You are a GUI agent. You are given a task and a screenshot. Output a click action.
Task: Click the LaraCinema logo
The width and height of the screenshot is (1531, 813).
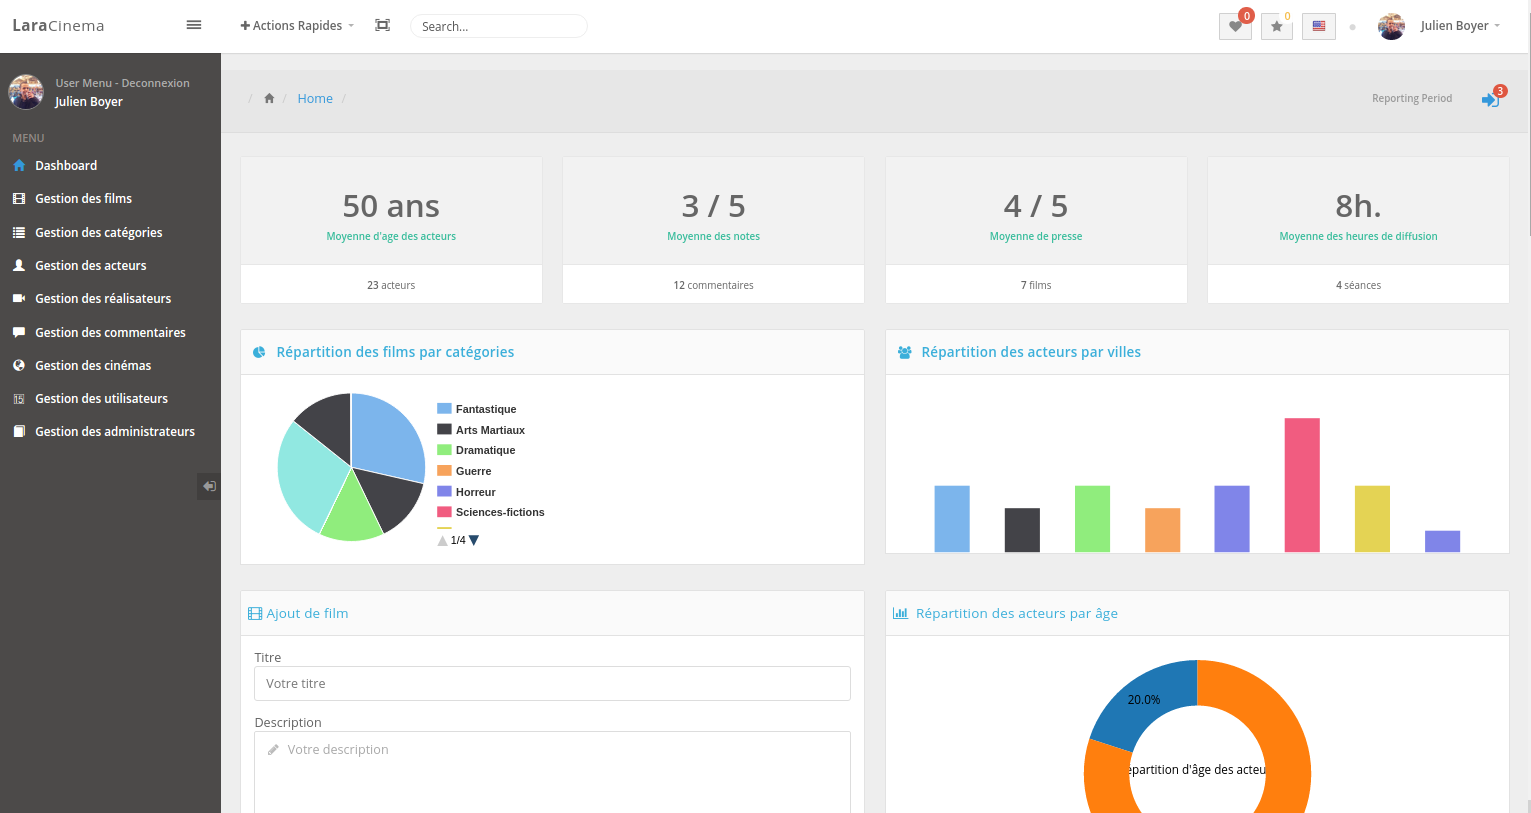point(58,26)
